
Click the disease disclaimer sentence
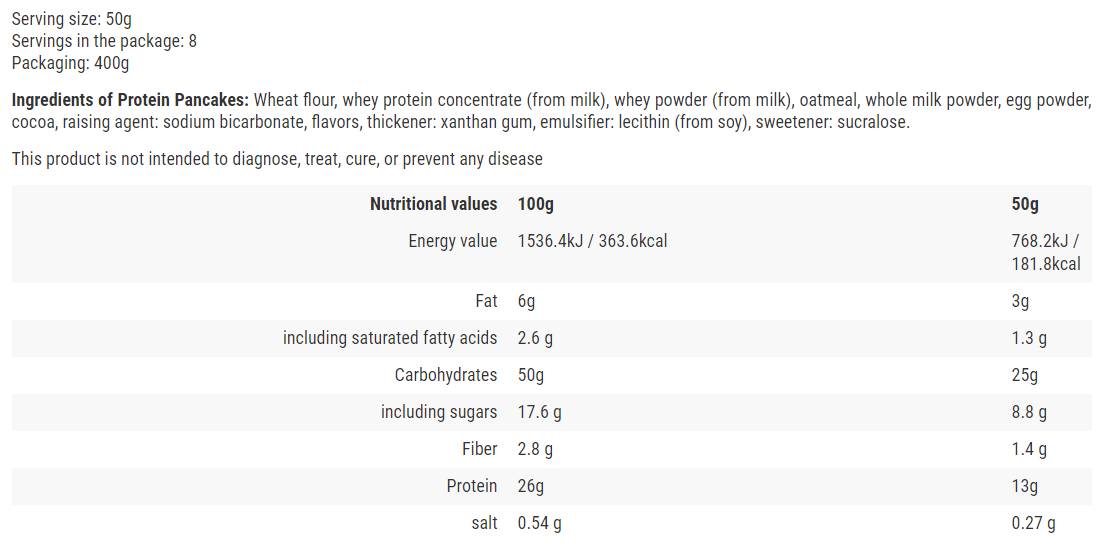(x=277, y=159)
